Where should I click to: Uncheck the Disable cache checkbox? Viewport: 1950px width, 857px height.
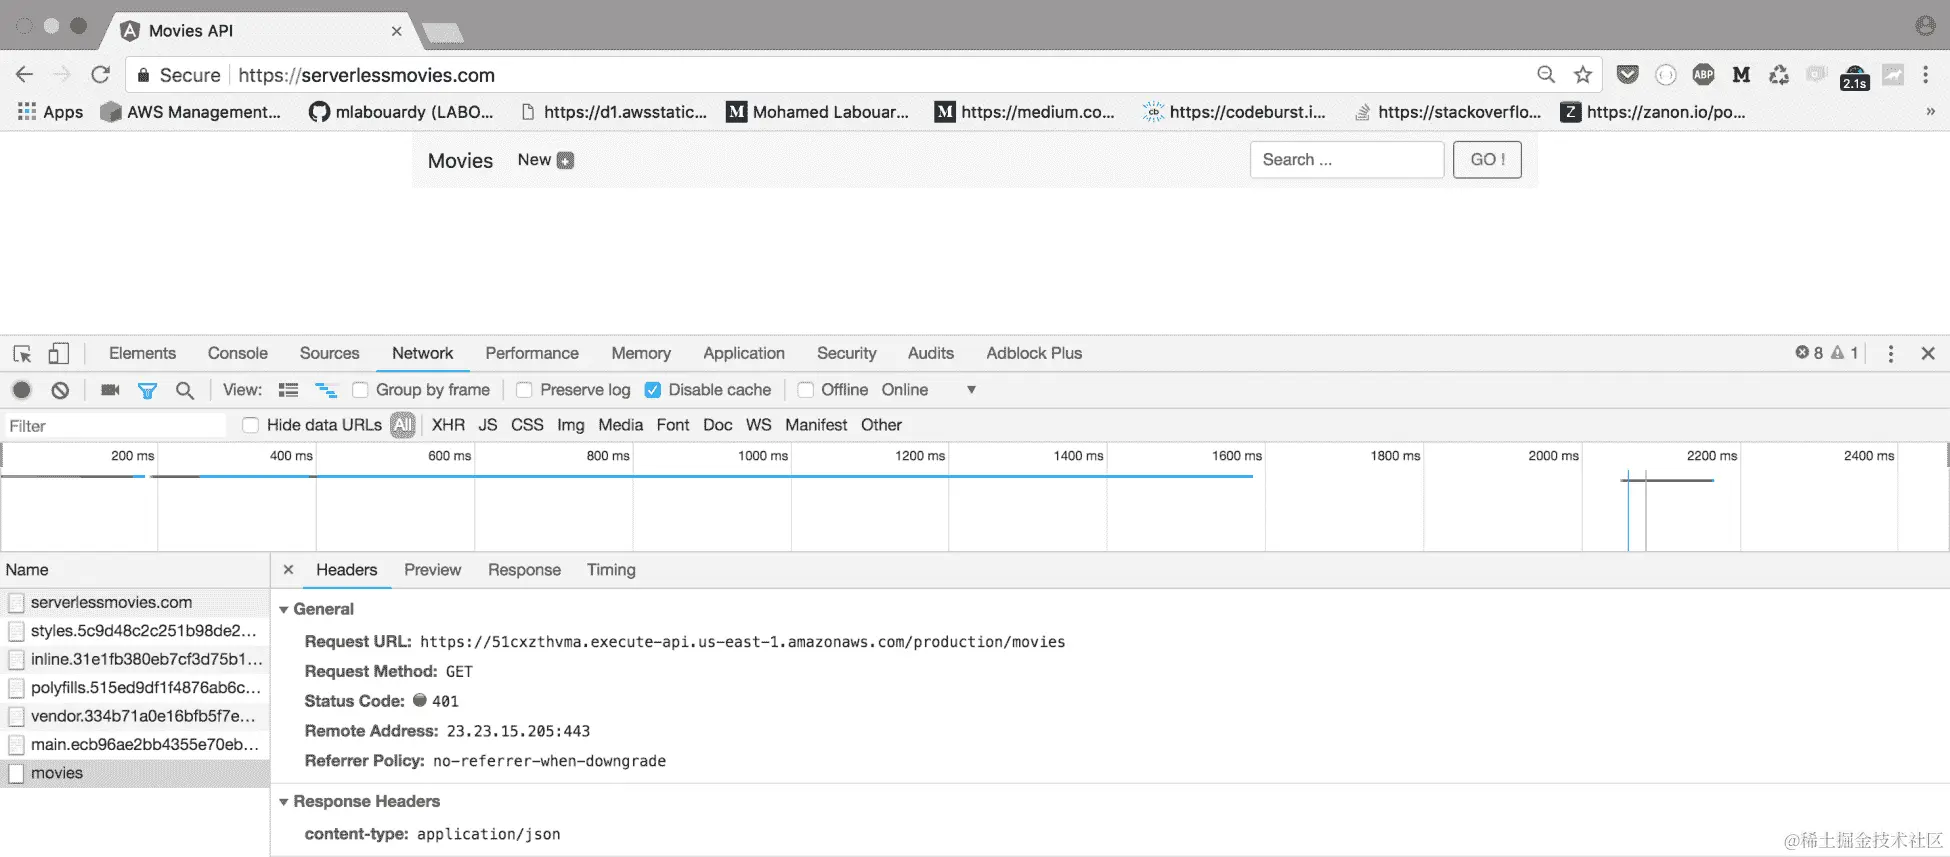tap(653, 390)
